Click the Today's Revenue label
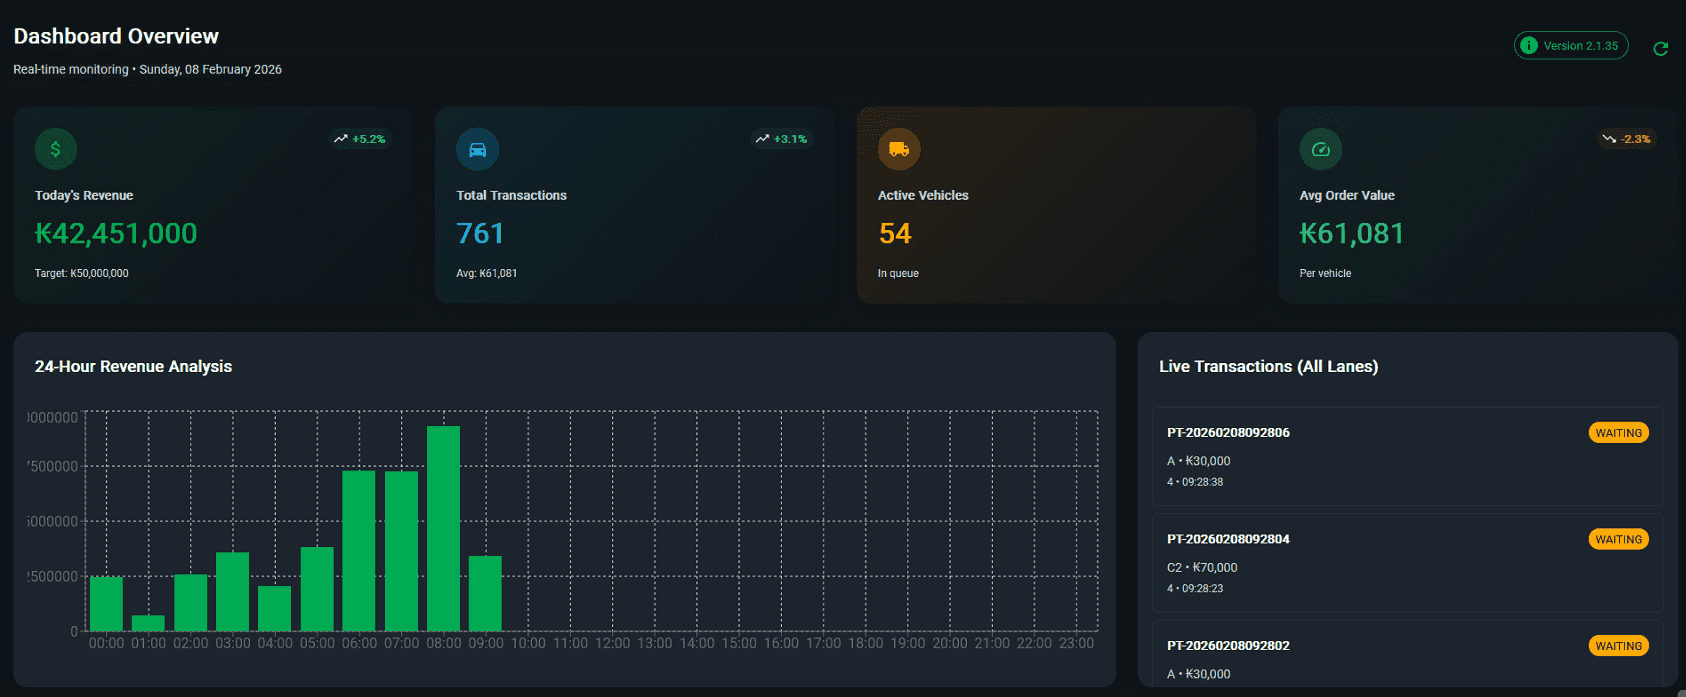Image resolution: width=1686 pixels, height=697 pixels. pyautogui.click(x=84, y=195)
